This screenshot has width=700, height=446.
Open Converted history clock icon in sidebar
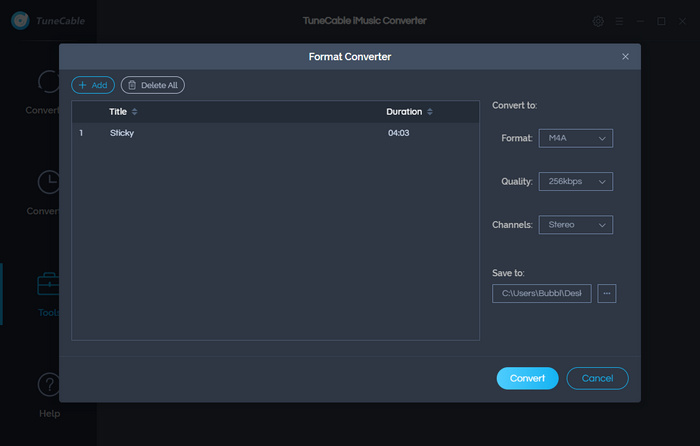click(x=48, y=182)
